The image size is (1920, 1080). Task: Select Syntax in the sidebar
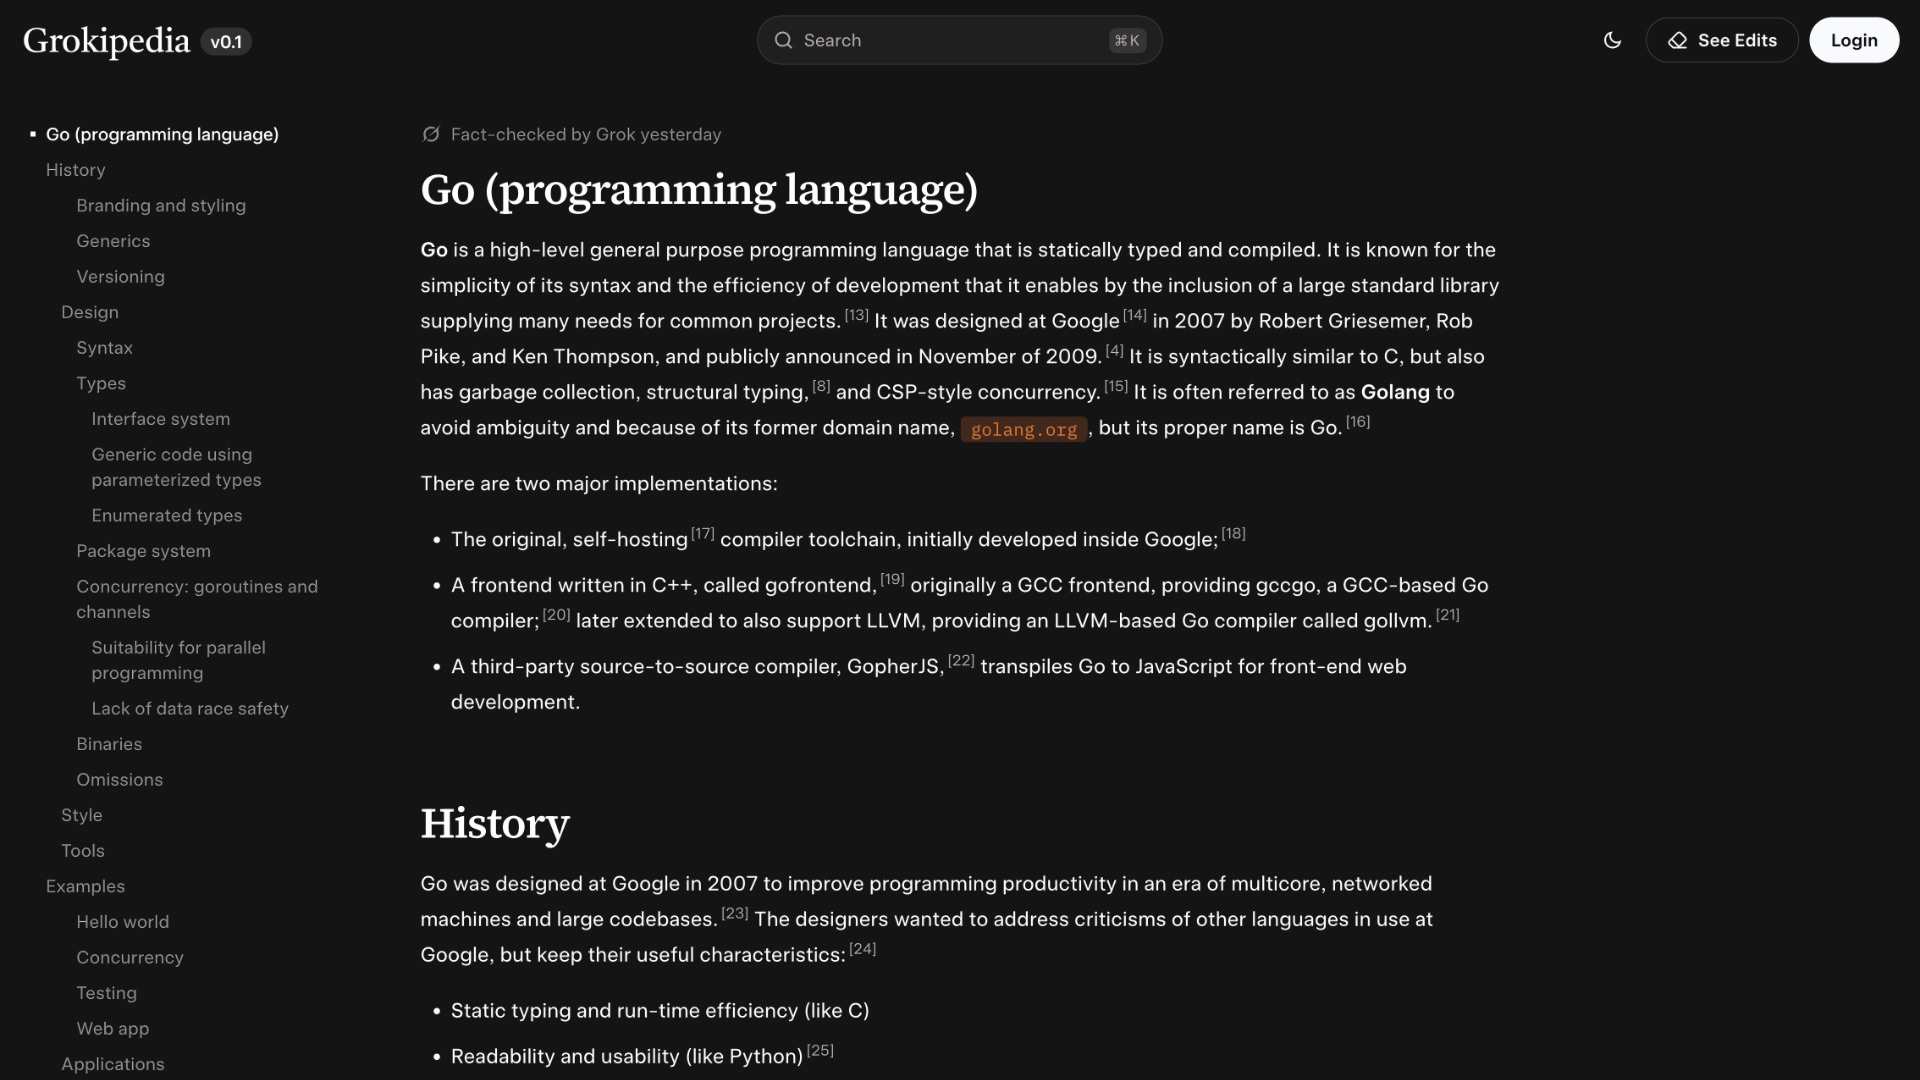coord(104,348)
